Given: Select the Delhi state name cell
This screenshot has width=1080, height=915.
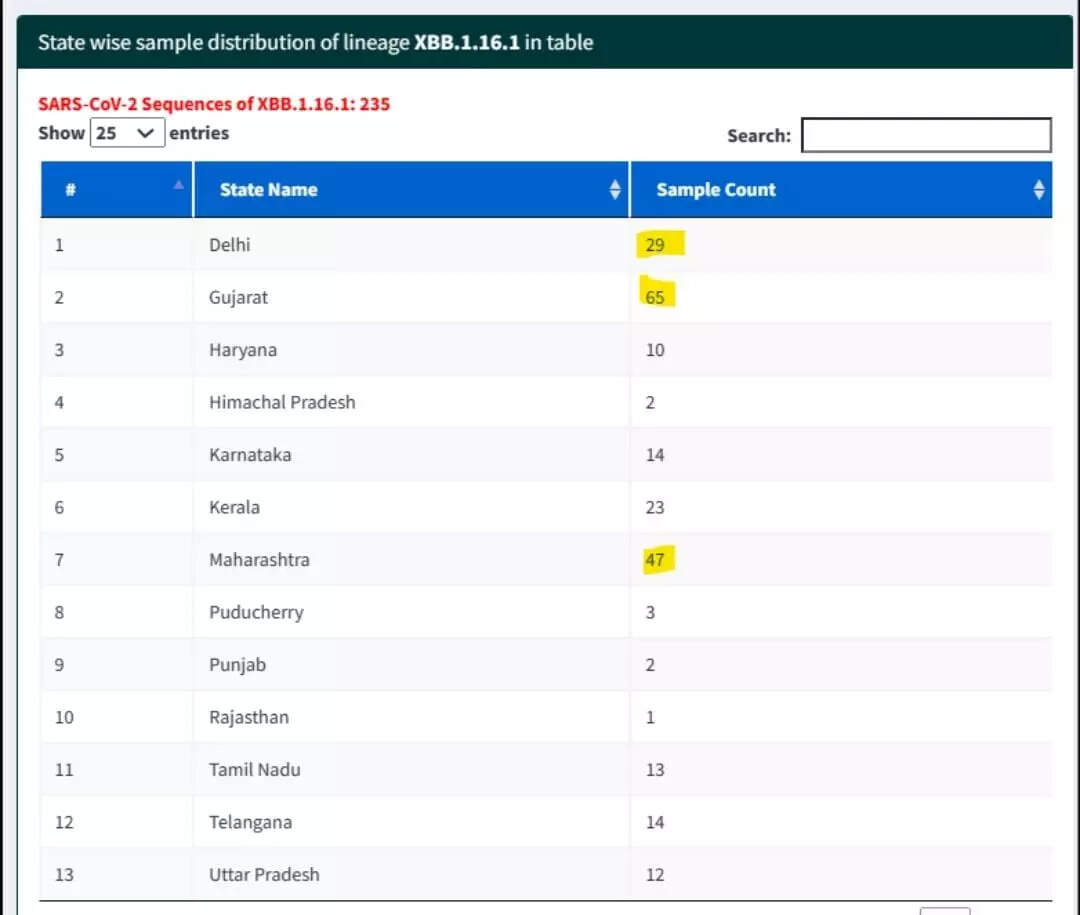Looking at the screenshot, I should pyautogui.click(x=230, y=245).
